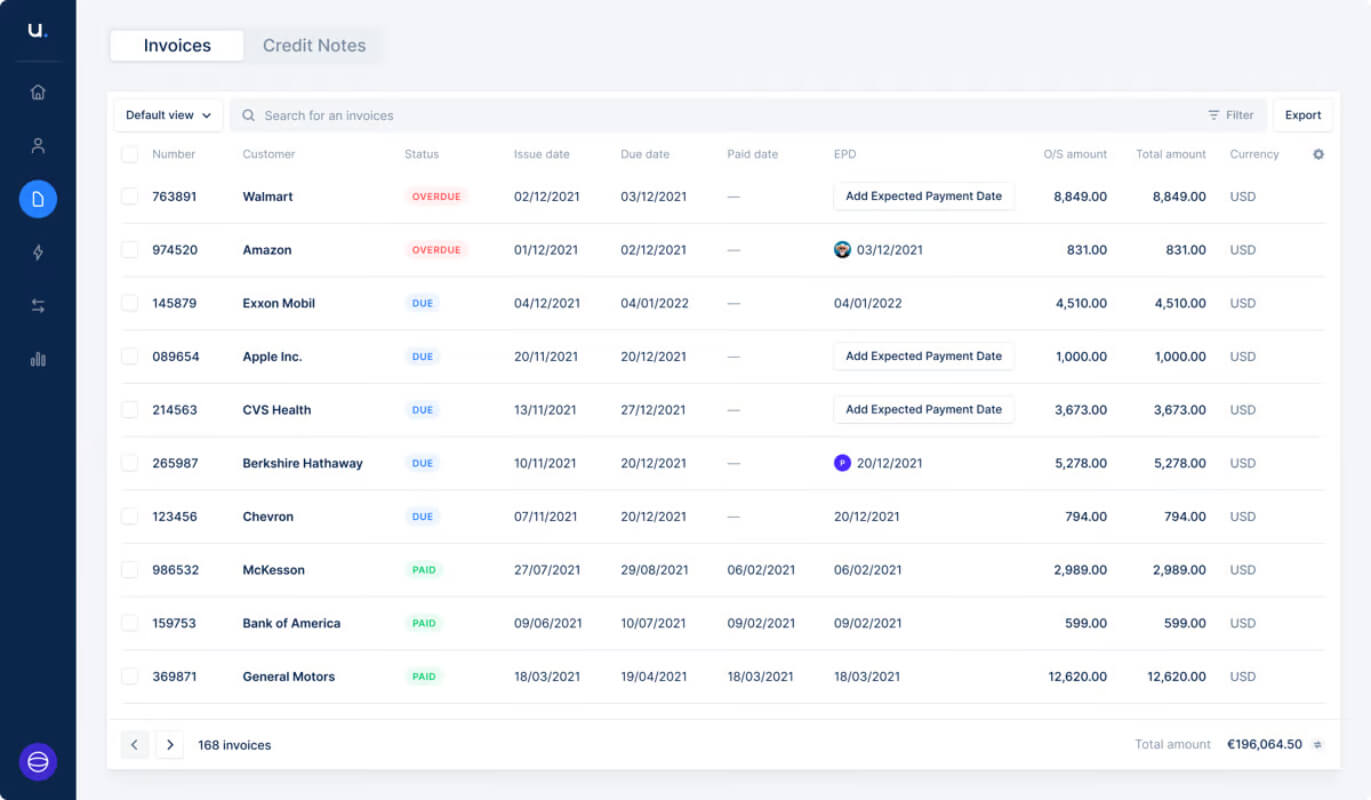Select the CVS Health invoice checkbox
Viewport: 1371px width, 800px height.
(x=130, y=410)
